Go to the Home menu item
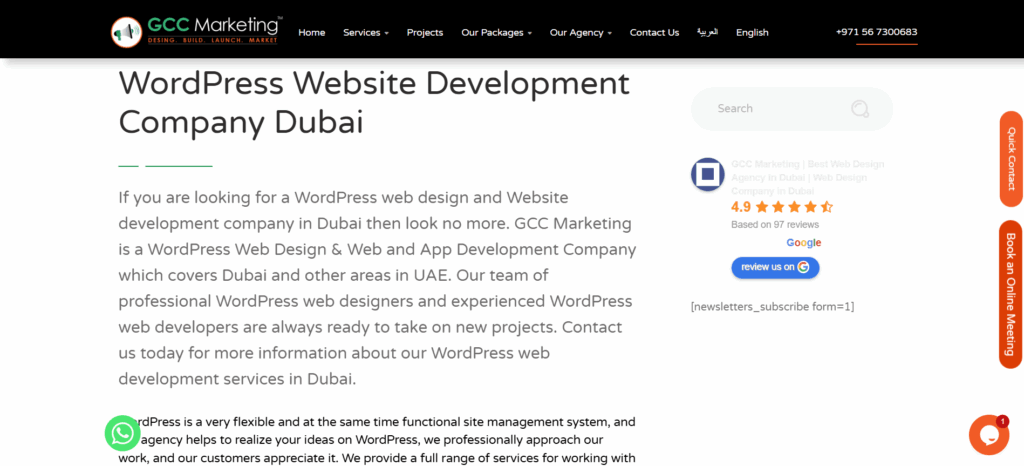Image resolution: width=1024 pixels, height=466 pixels. coord(312,33)
